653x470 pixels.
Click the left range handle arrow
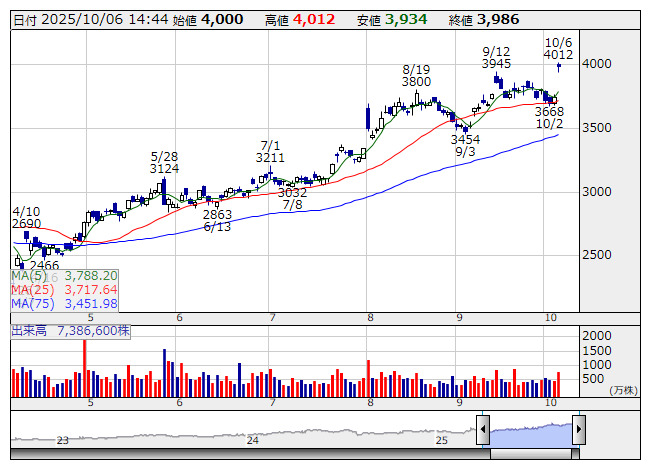(x=483, y=431)
